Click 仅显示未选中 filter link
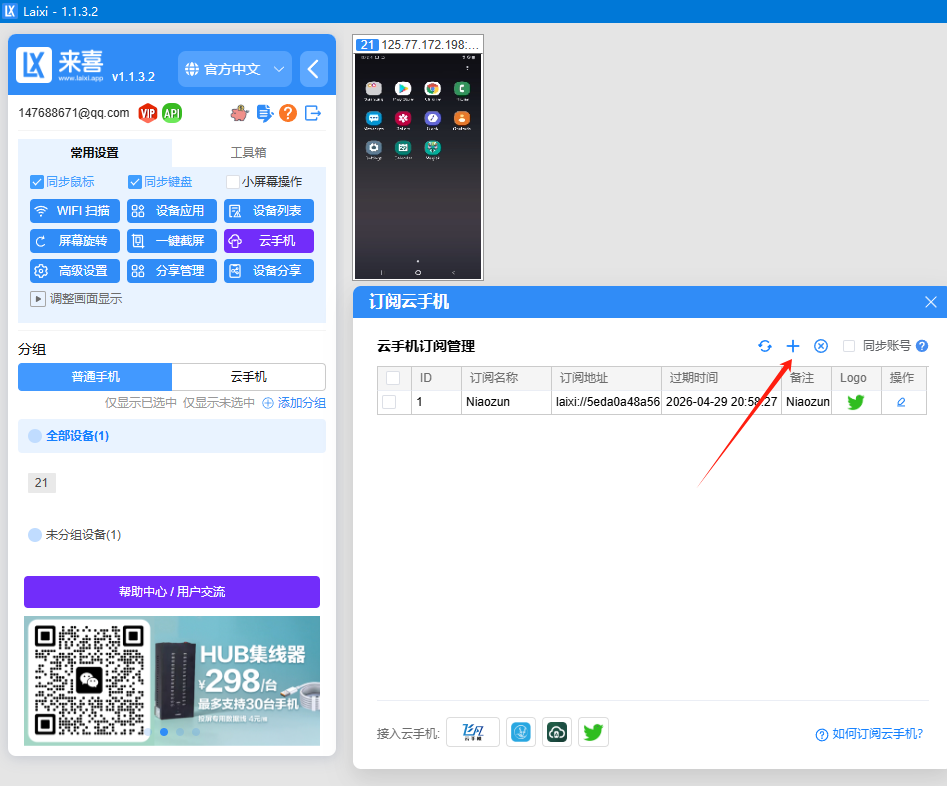The image size is (947, 786). 219,403
